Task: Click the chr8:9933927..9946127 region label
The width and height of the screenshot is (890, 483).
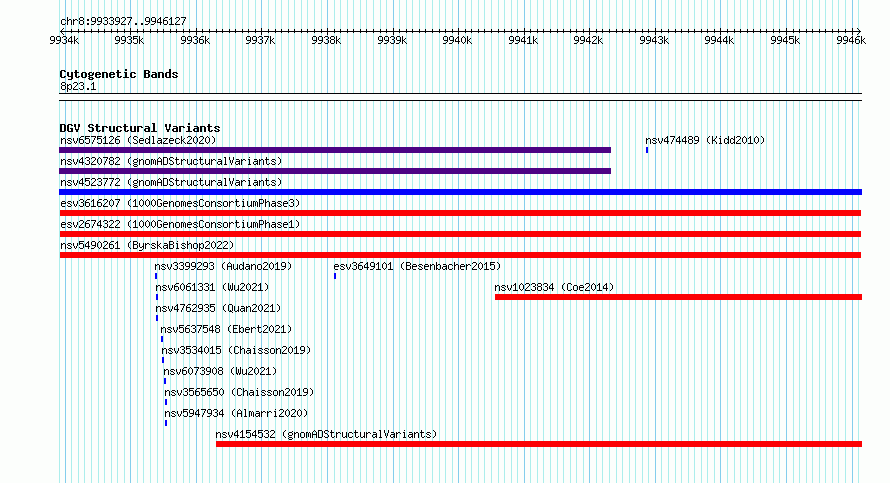Action: [x=123, y=22]
